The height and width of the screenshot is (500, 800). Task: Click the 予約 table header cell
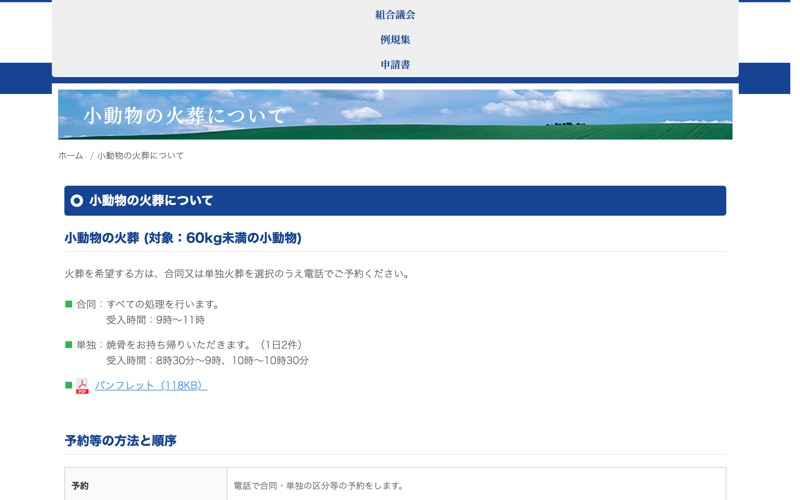click(145, 484)
